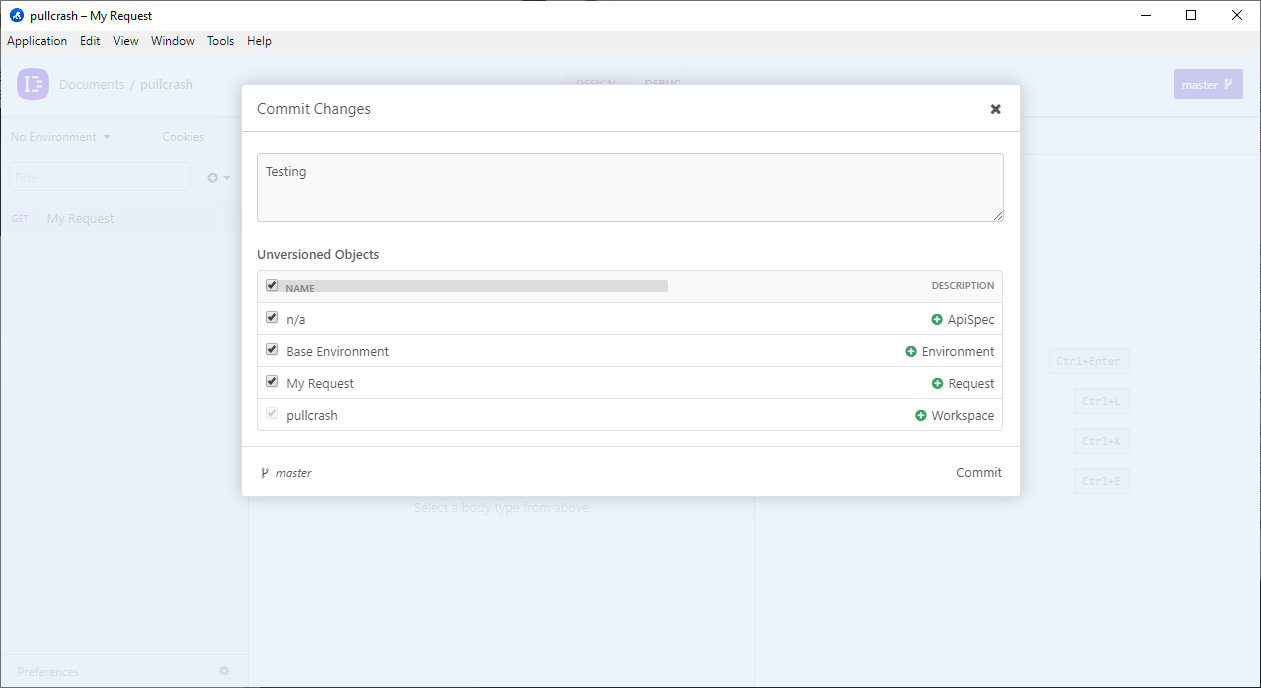Open Preferences at the bottom left
The height and width of the screenshot is (688, 1261).
48,672
